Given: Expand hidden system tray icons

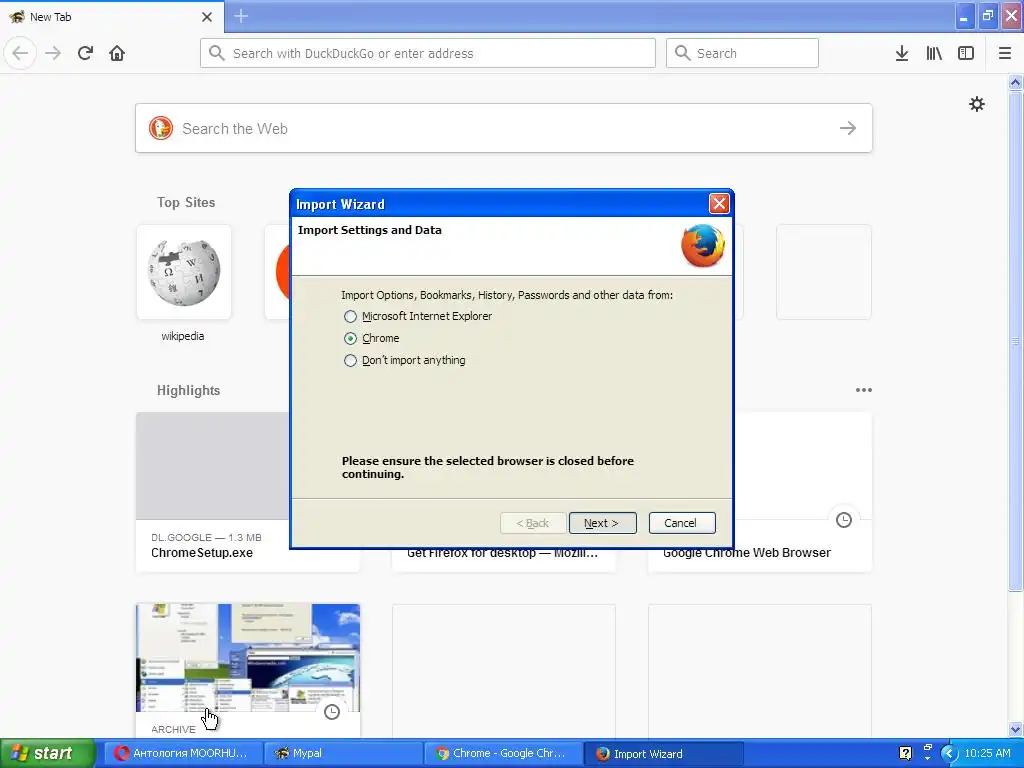Looking at the screenshot, I should (949, 753).
